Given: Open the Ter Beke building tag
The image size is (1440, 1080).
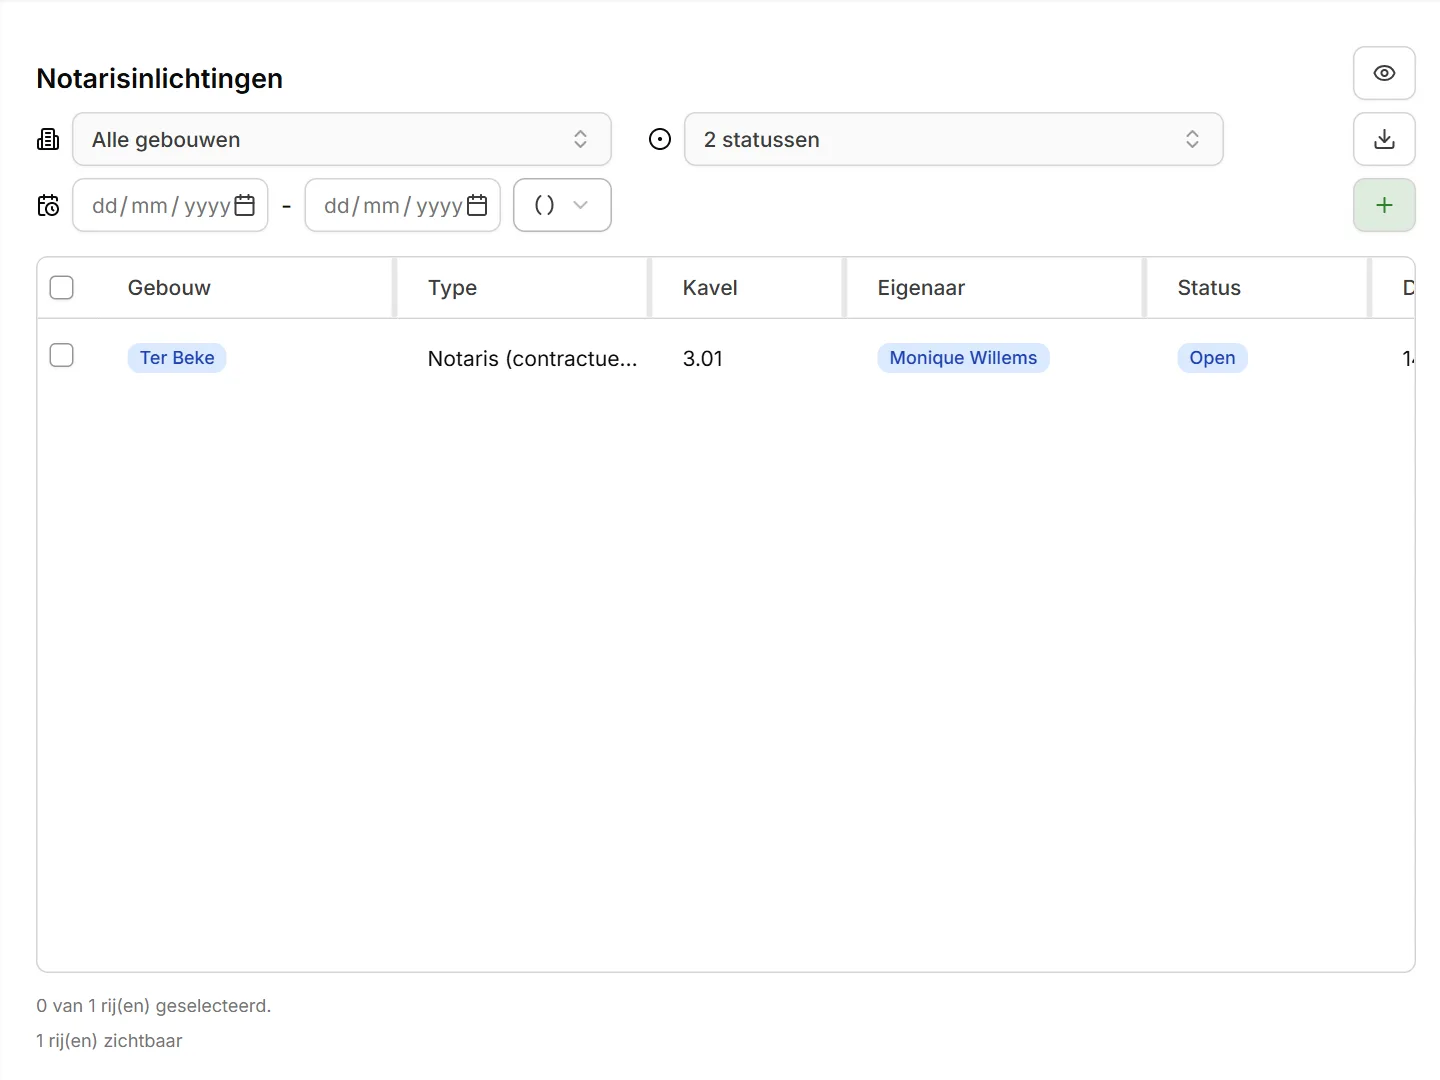Looking at the screenshot, I should click(177, 358).
